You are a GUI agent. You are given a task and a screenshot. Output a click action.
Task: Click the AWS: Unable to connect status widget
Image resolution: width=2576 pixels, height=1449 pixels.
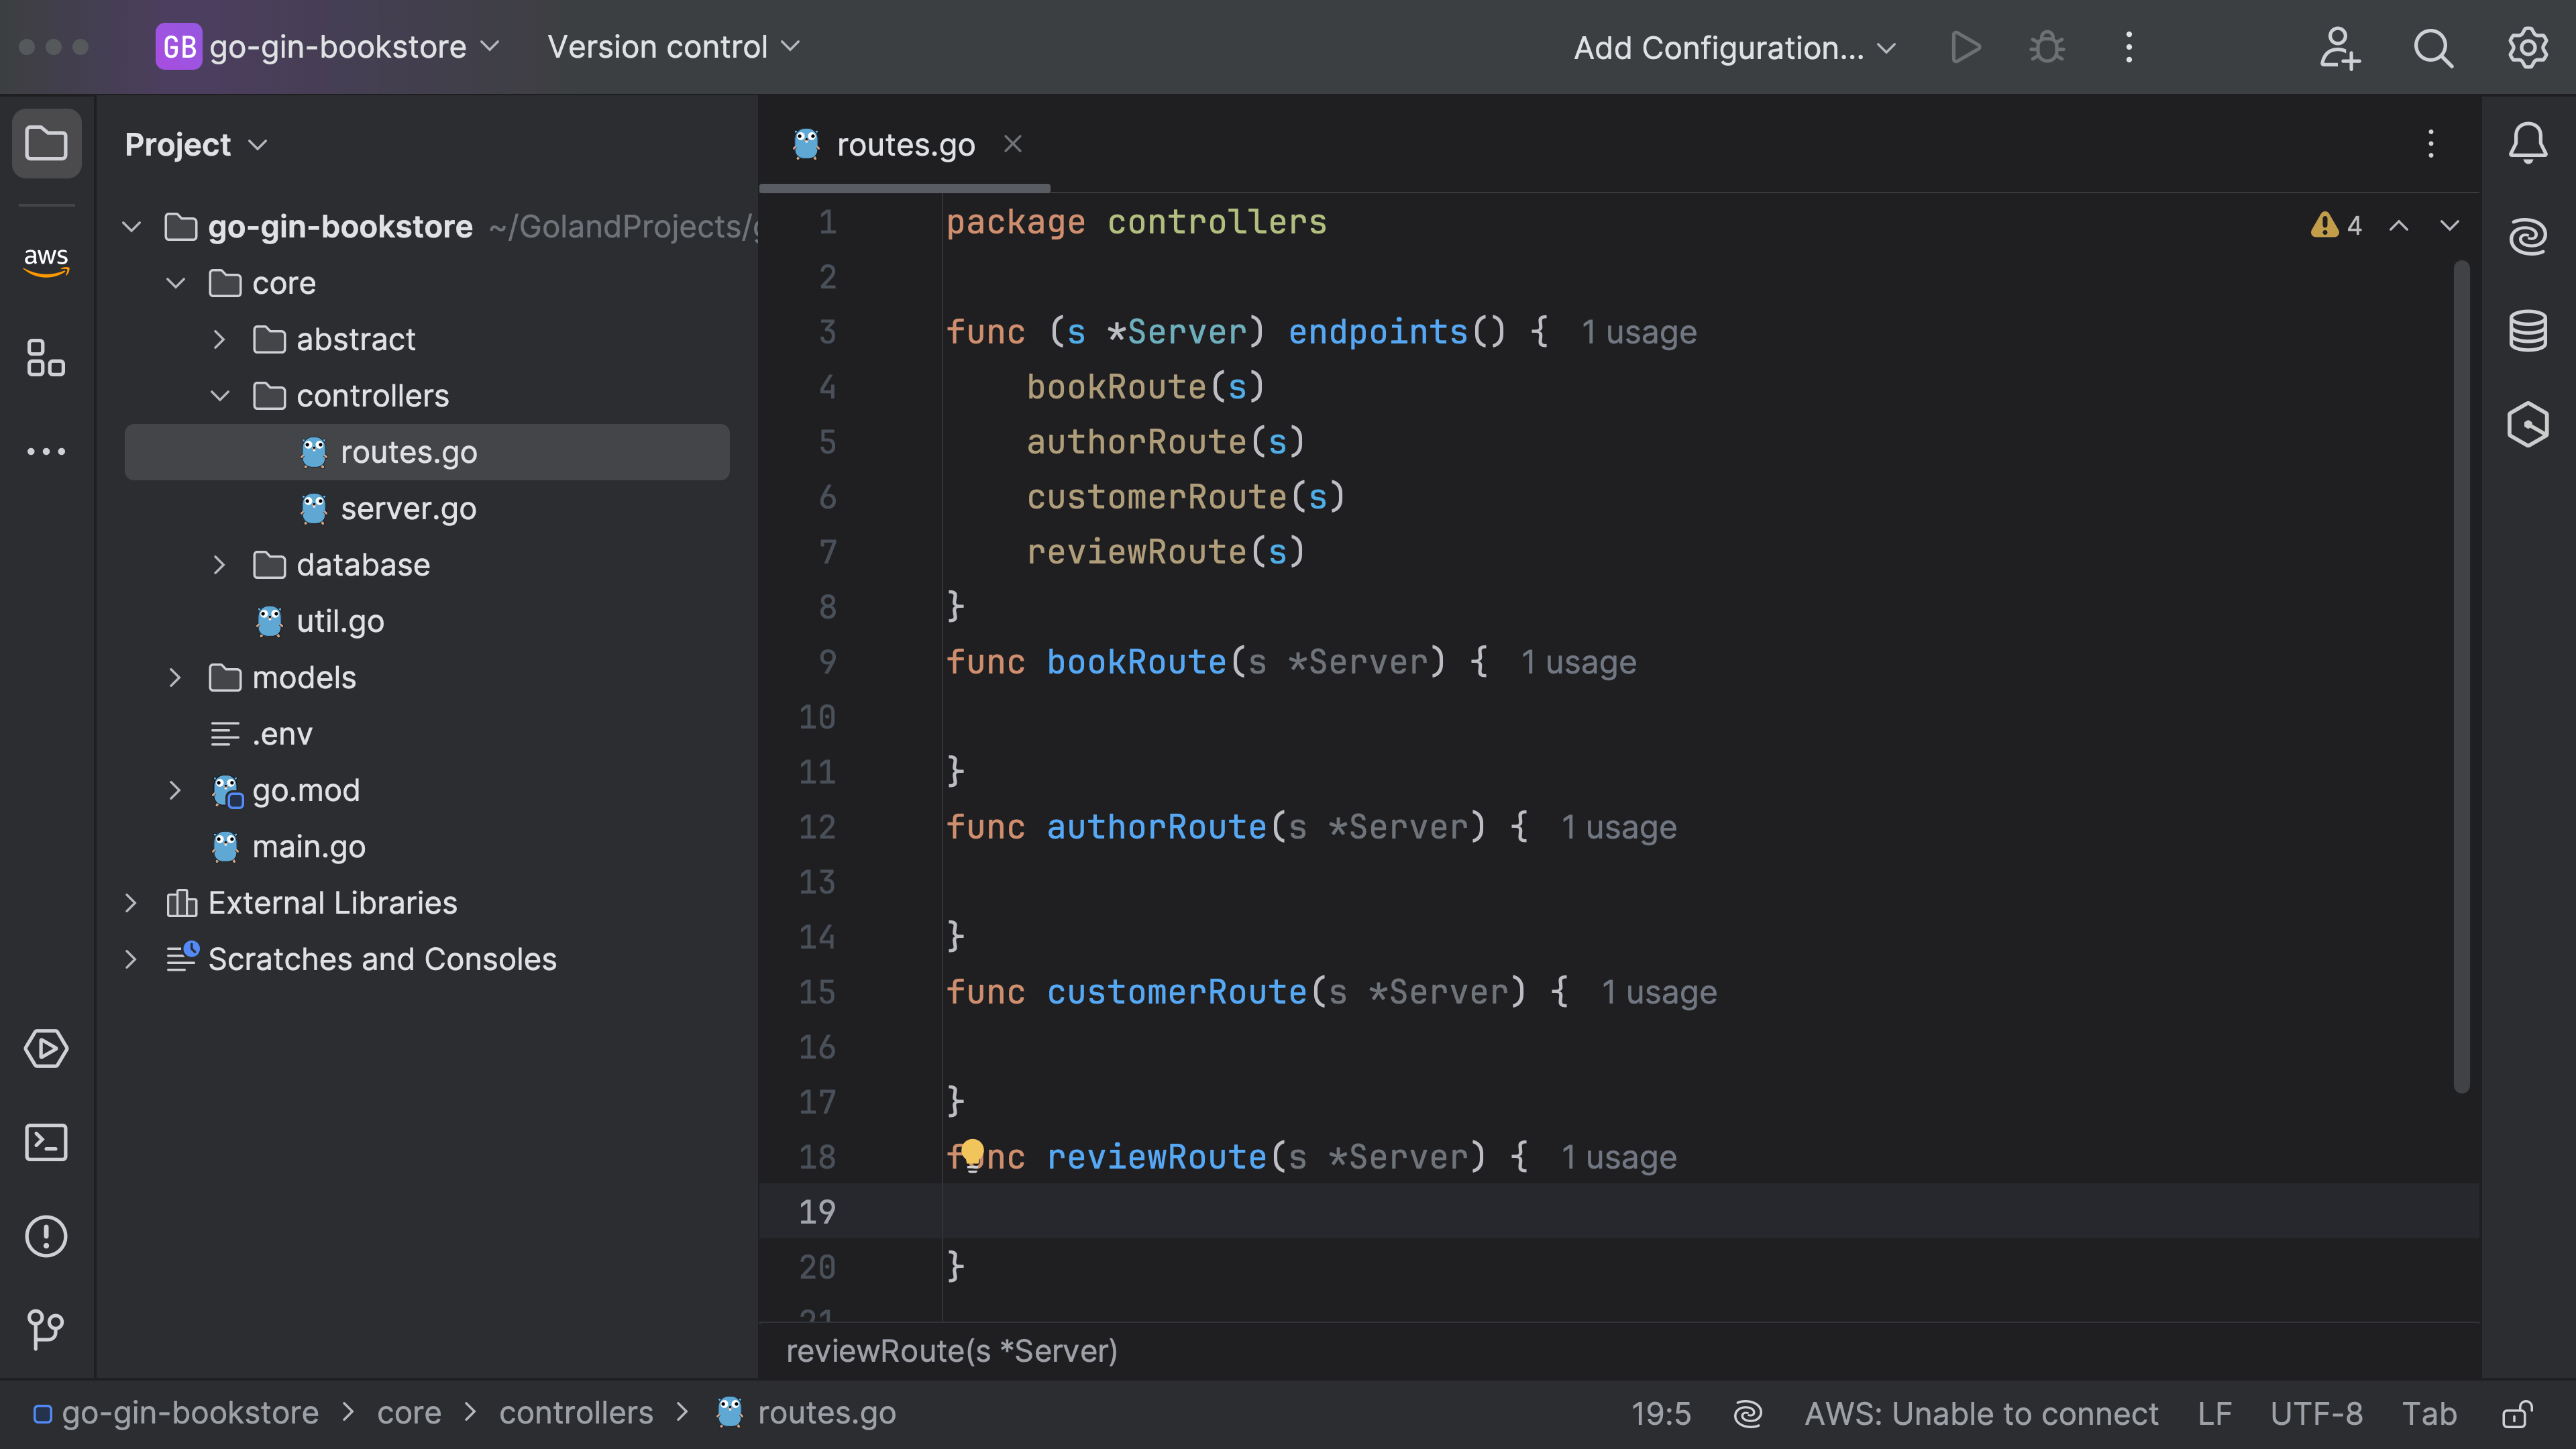click(x=1980, y=1413)
